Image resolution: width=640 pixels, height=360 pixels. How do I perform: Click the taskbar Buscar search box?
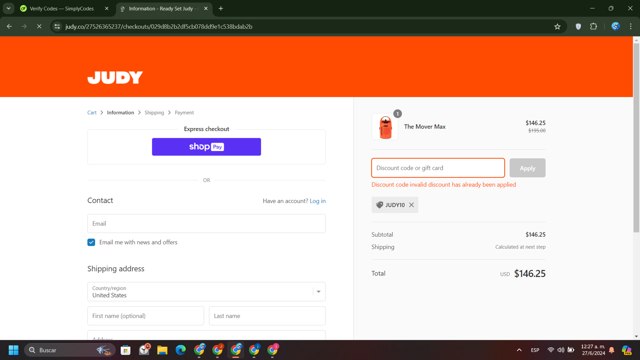pos(69,350)
